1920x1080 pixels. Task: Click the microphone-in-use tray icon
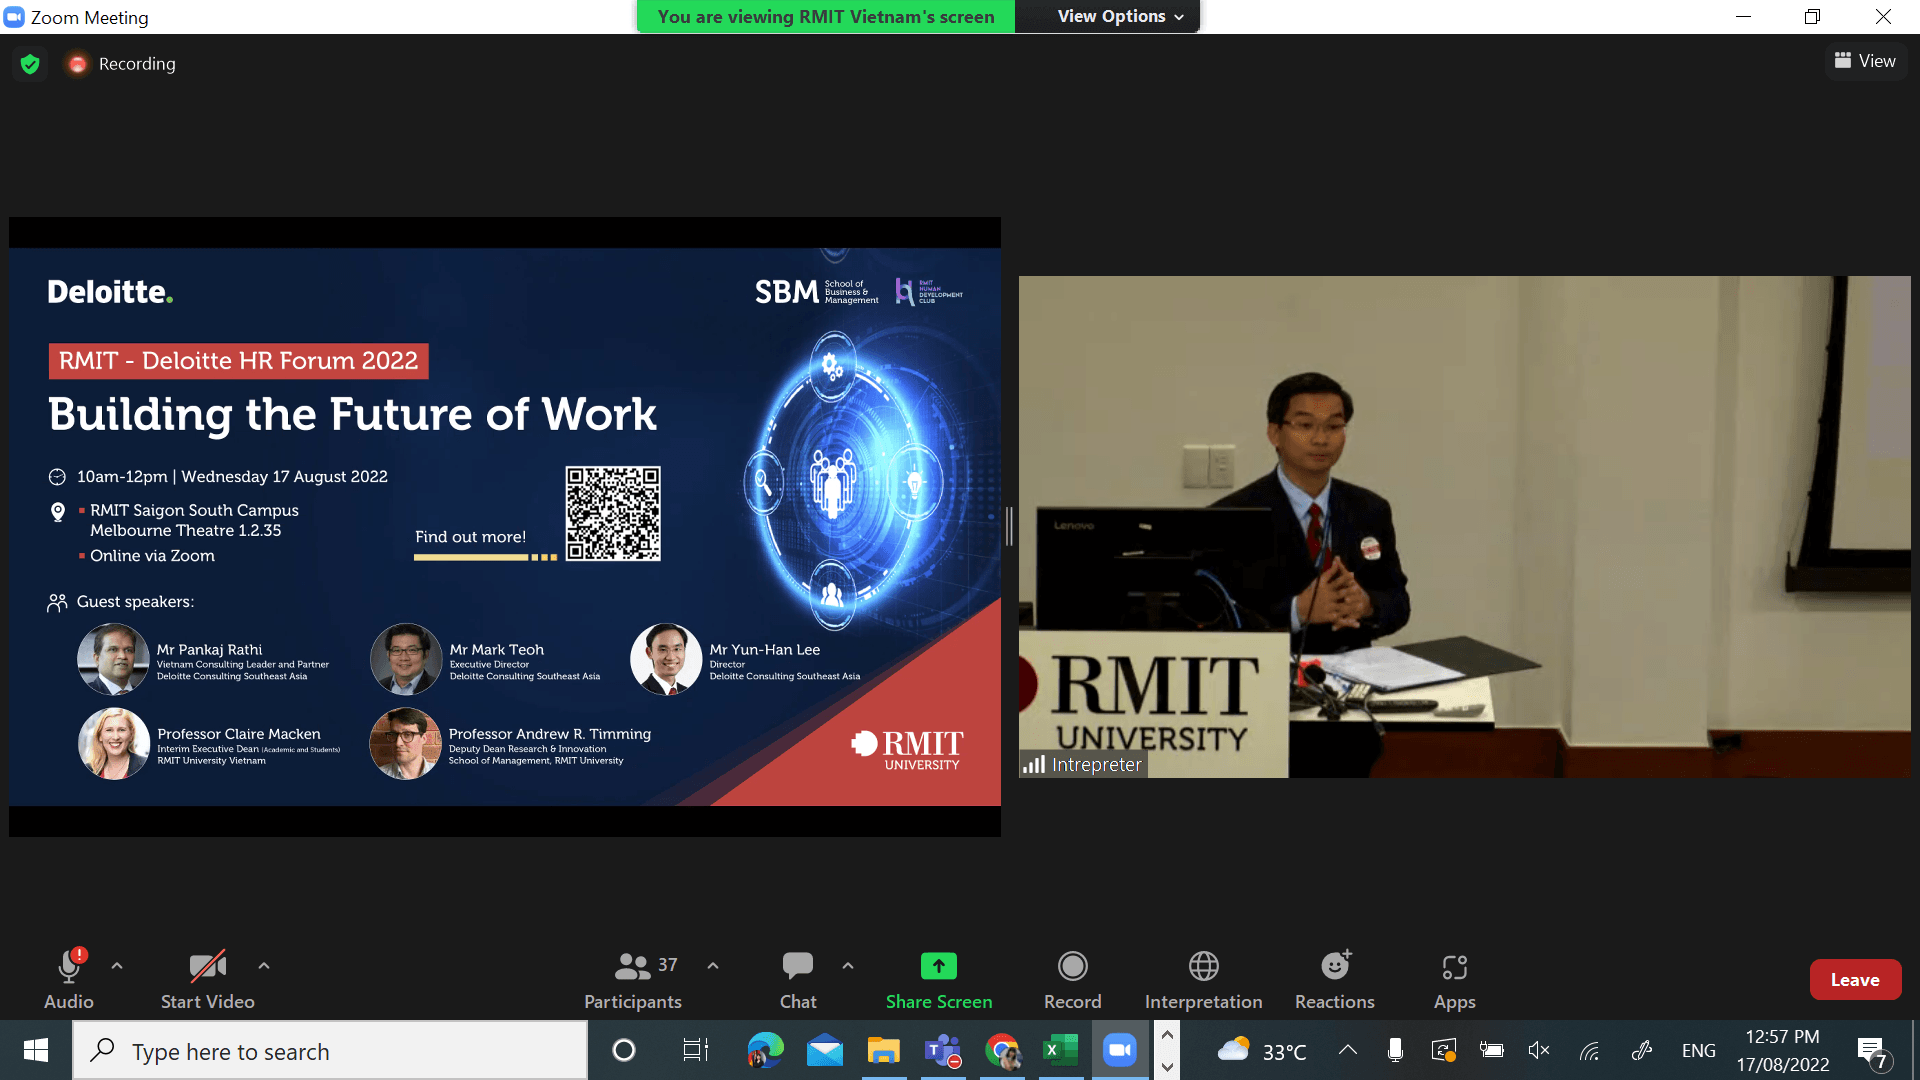1395,1050
